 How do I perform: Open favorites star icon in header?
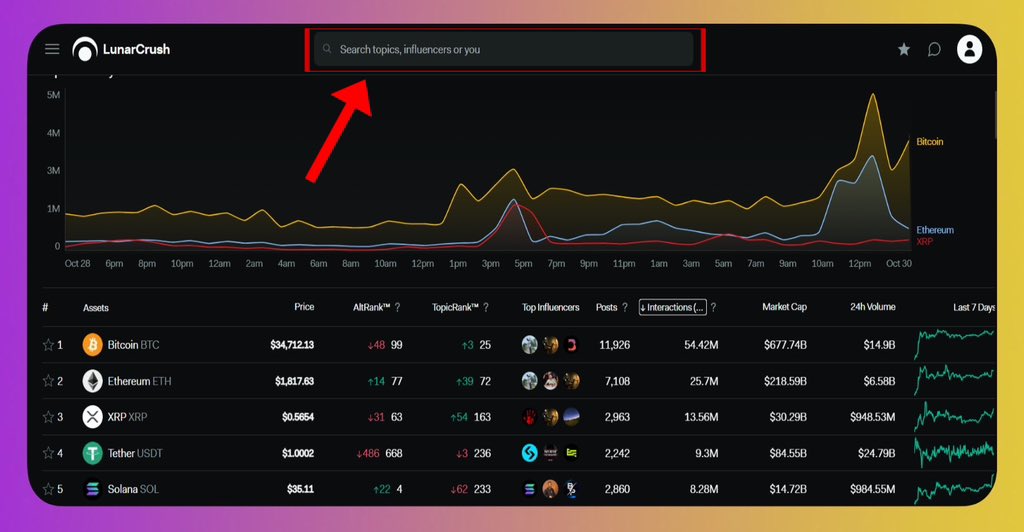[904, 49]
